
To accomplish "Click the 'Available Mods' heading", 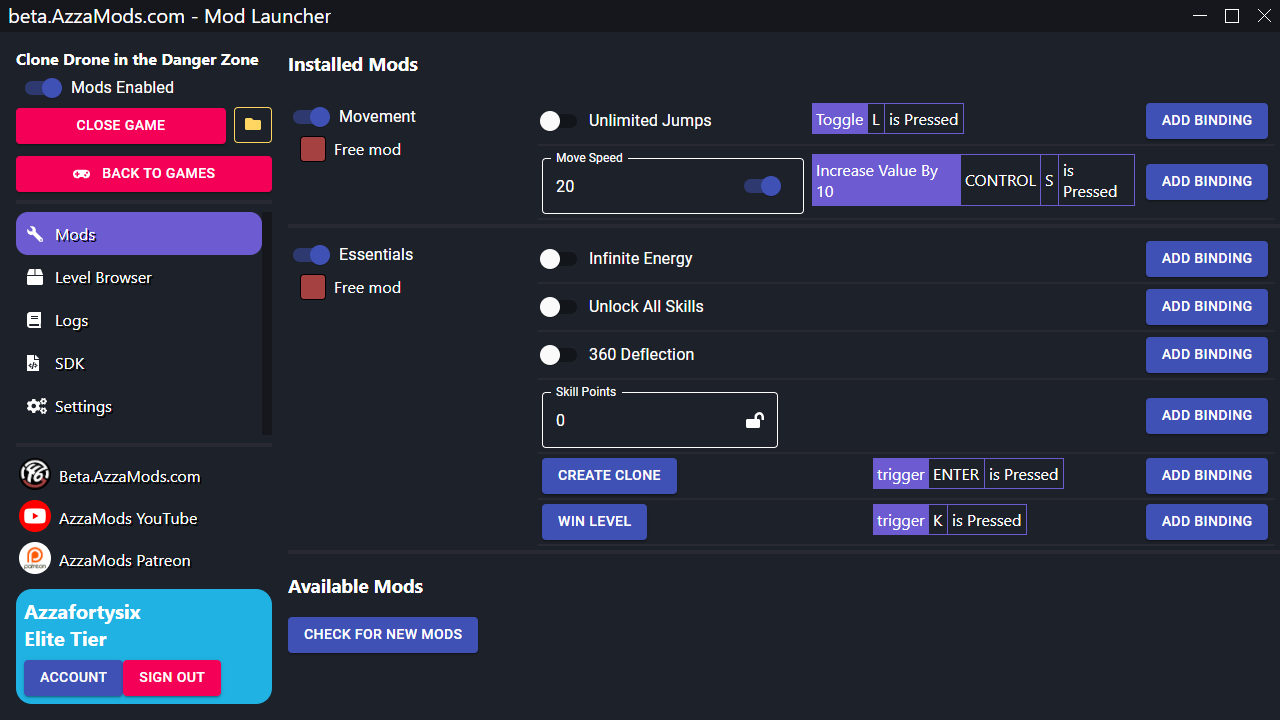I will click(x=356, y=587).
